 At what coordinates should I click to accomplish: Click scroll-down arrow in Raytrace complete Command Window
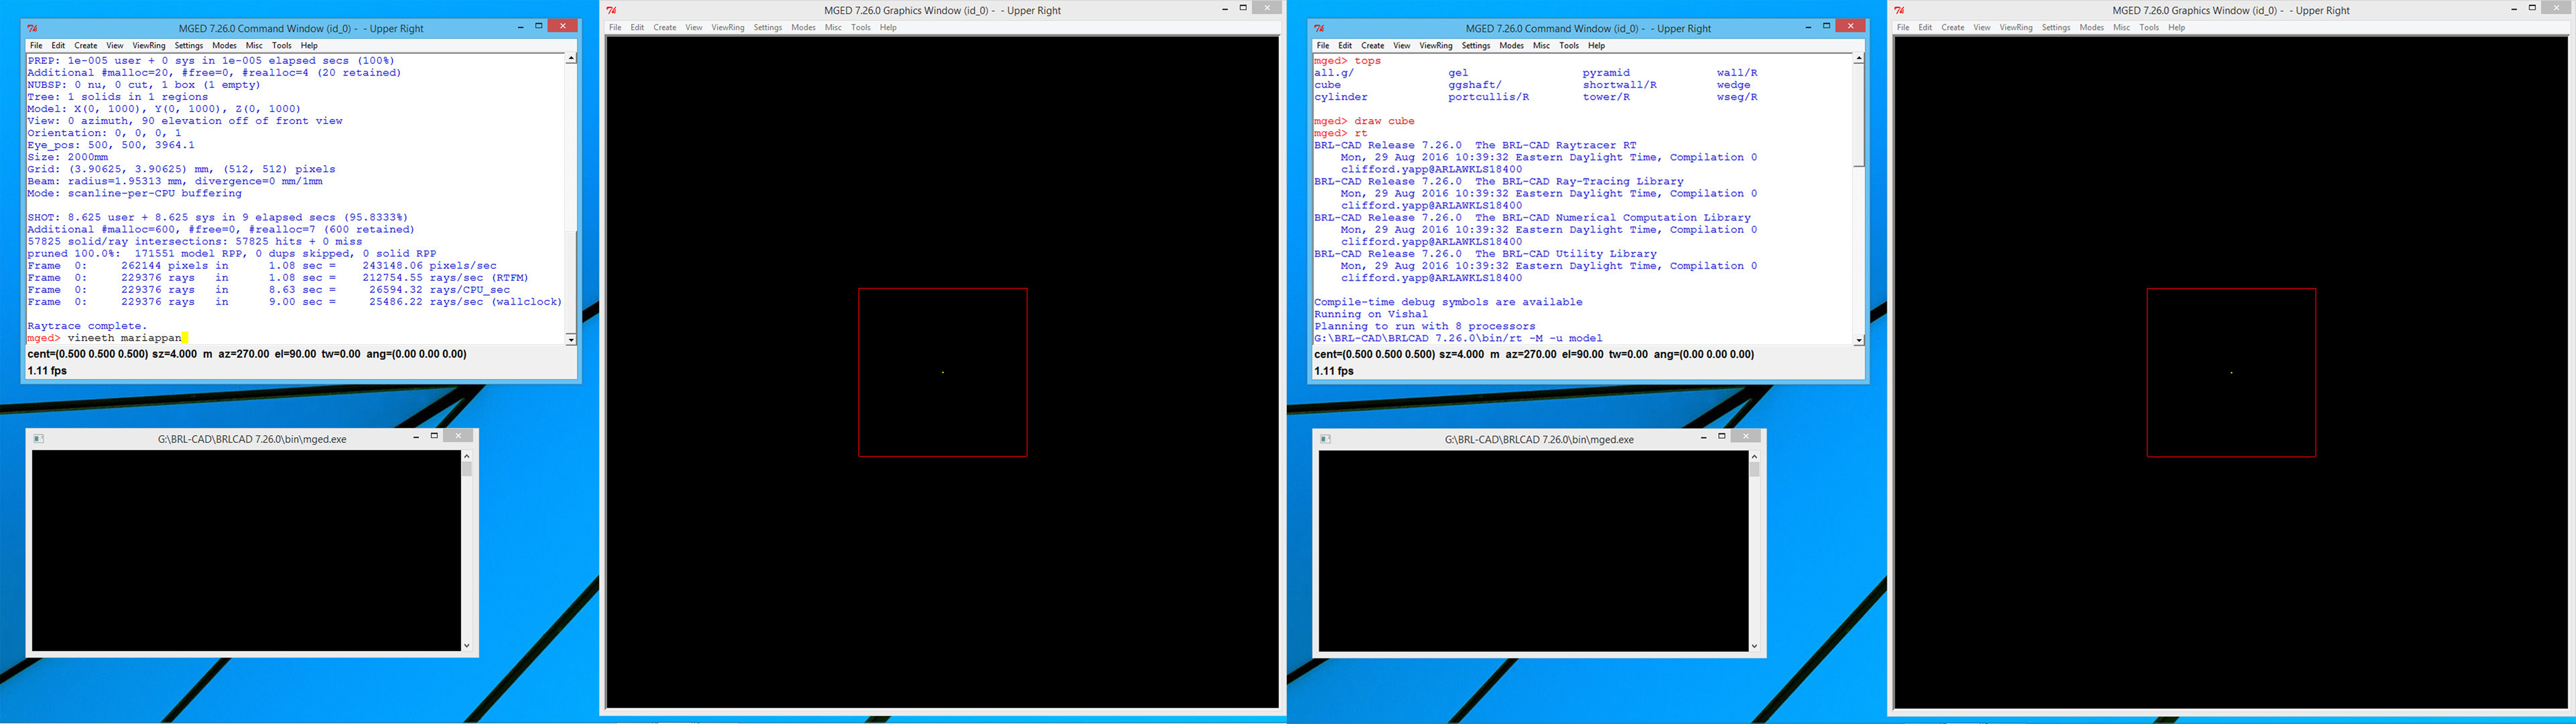click(571, 340)
